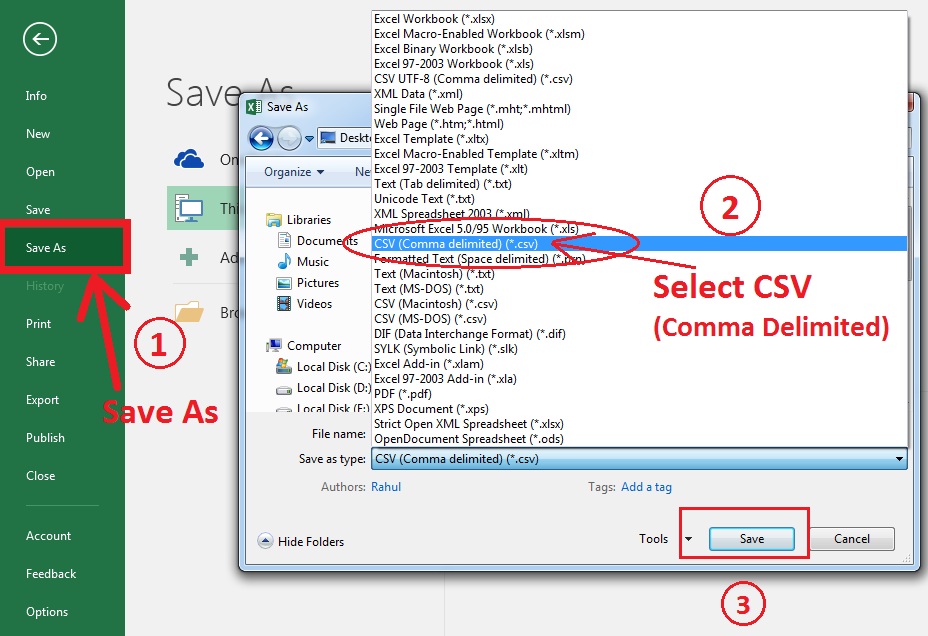
Task: Choose OpenDocument Spreadsheet (*.ods) type
Action: (x=639, y=439)
